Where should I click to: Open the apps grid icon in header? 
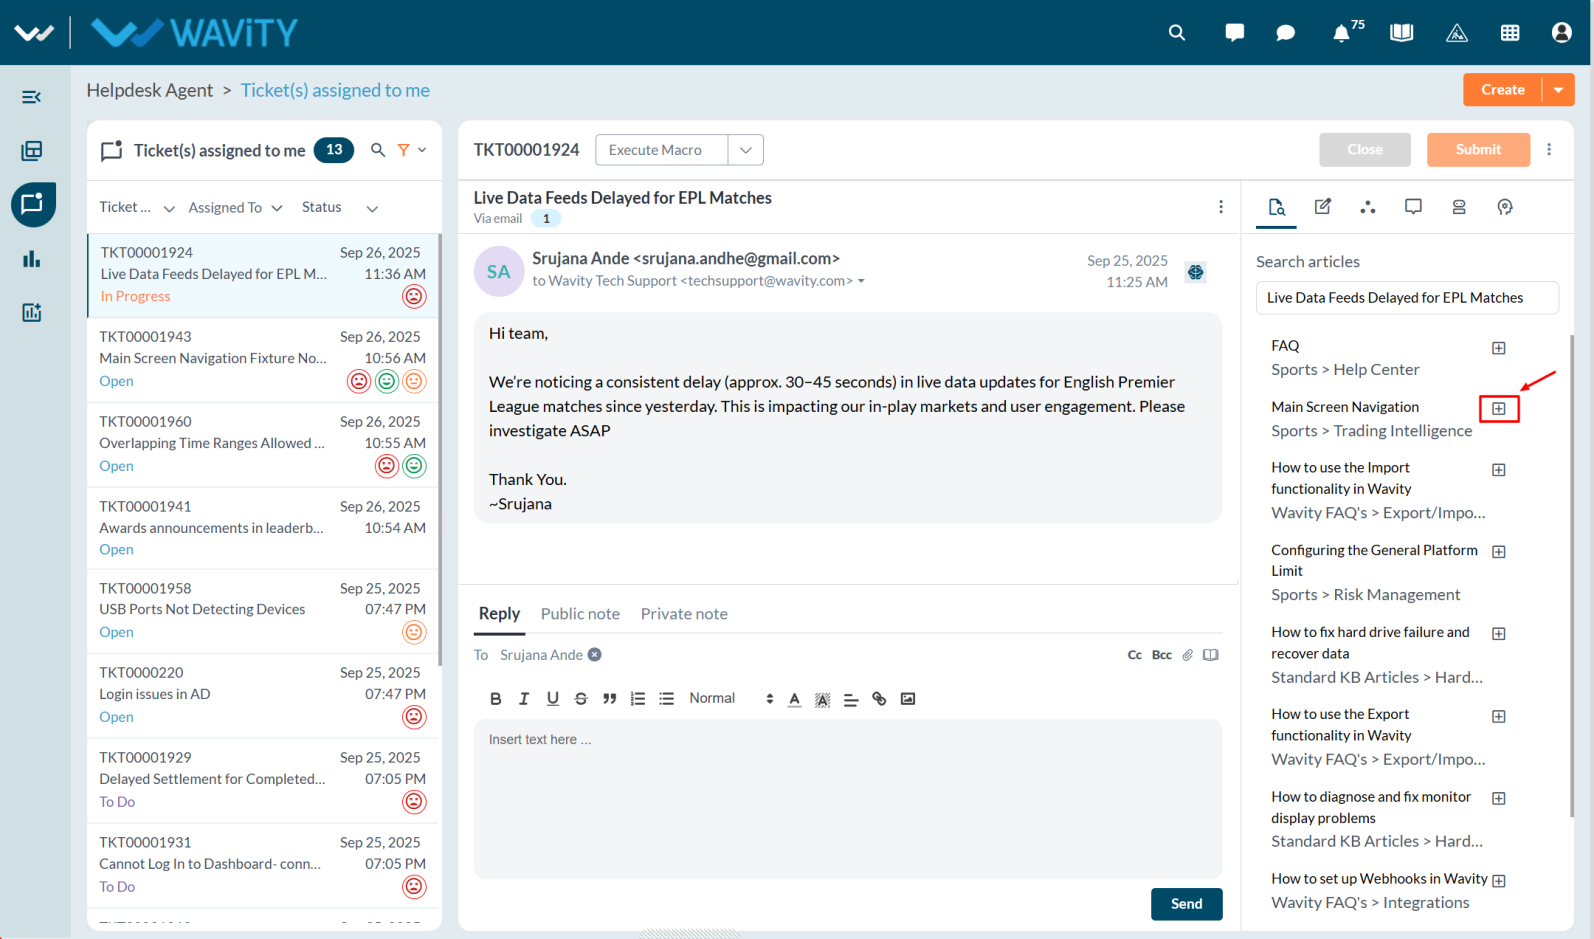coord(1510,33)
